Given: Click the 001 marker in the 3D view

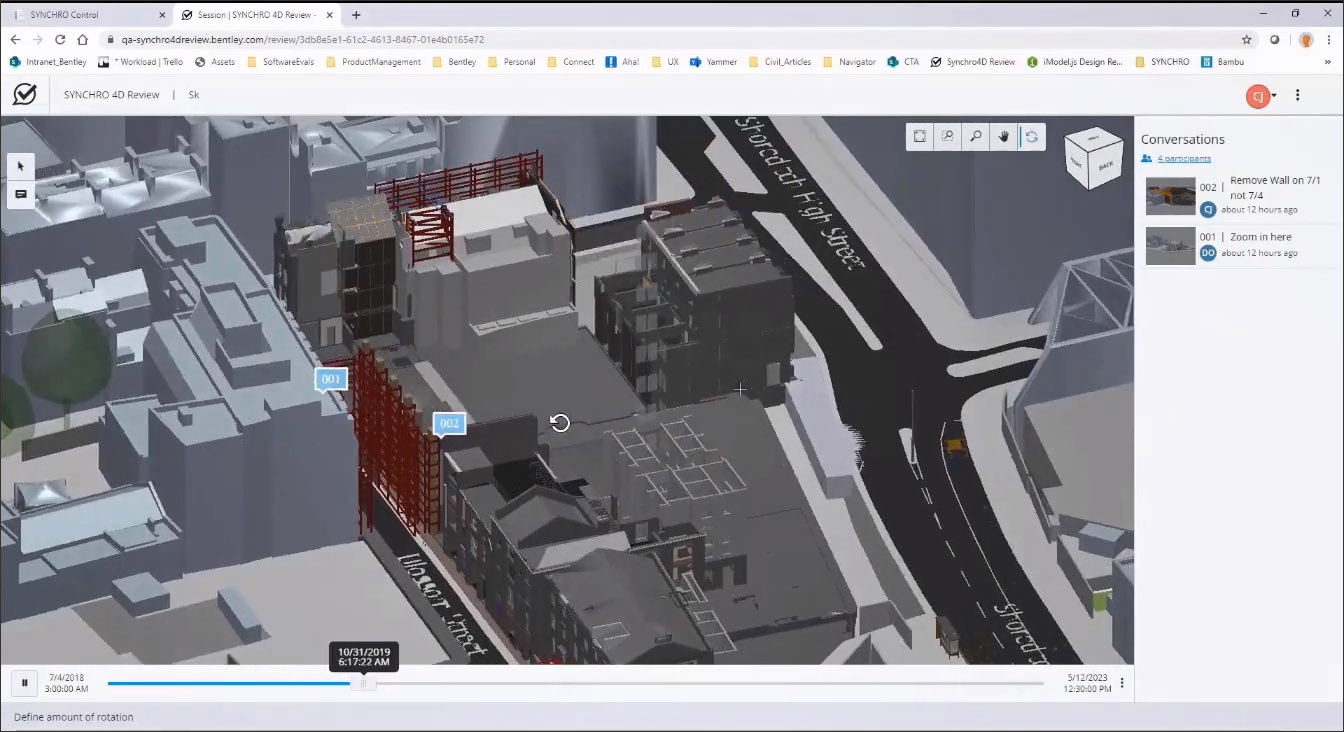Looking at the screenshot, I should pyautogui.click(x=331, y=379).
